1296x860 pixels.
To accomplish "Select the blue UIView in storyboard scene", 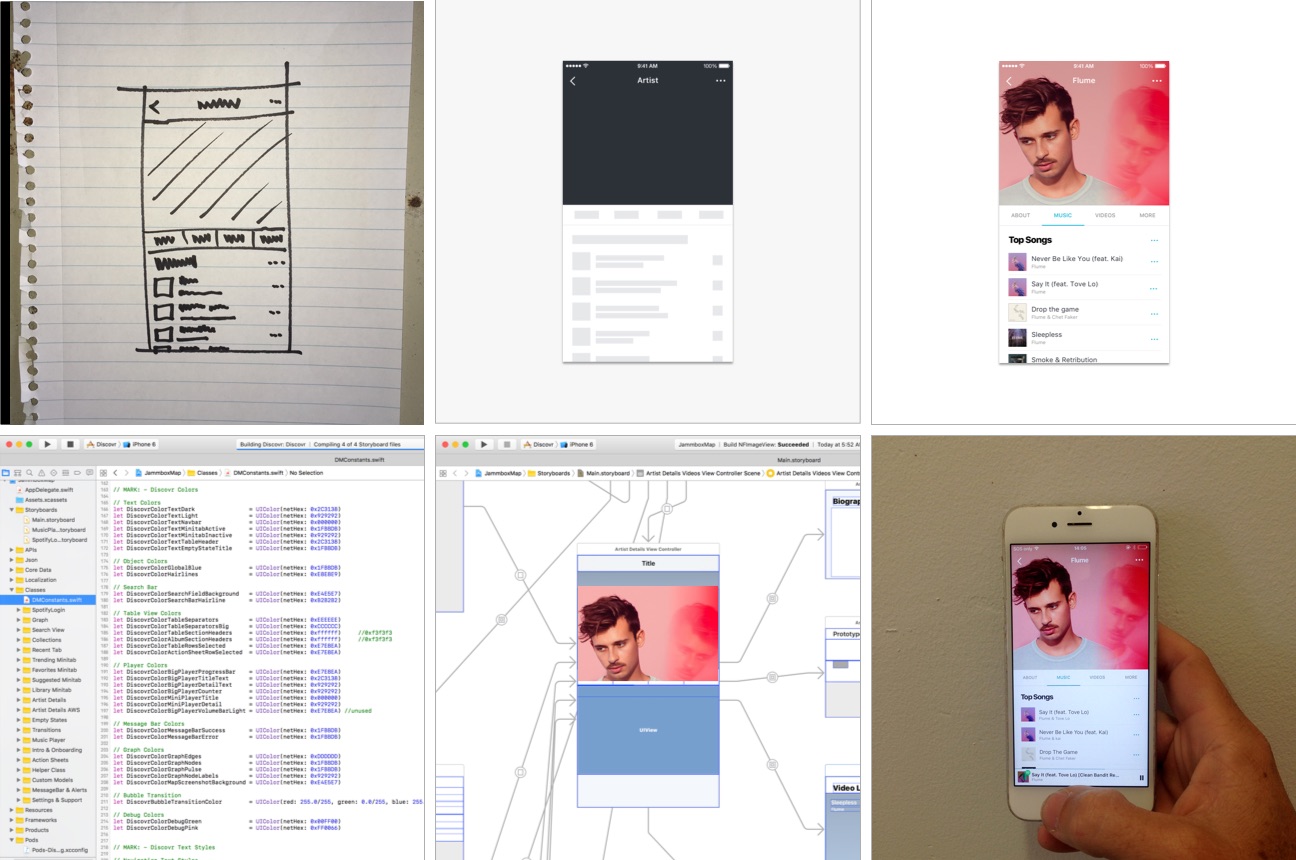I will click(x=648, y=730).
